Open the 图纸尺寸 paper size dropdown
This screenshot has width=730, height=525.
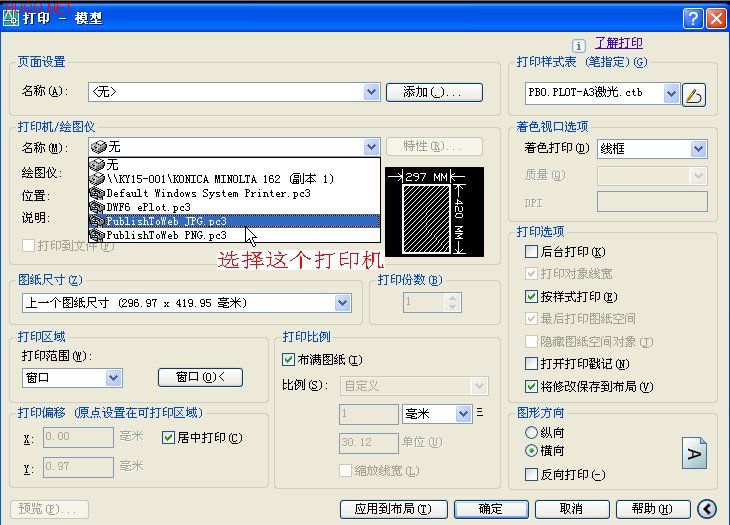pos(342,303)
